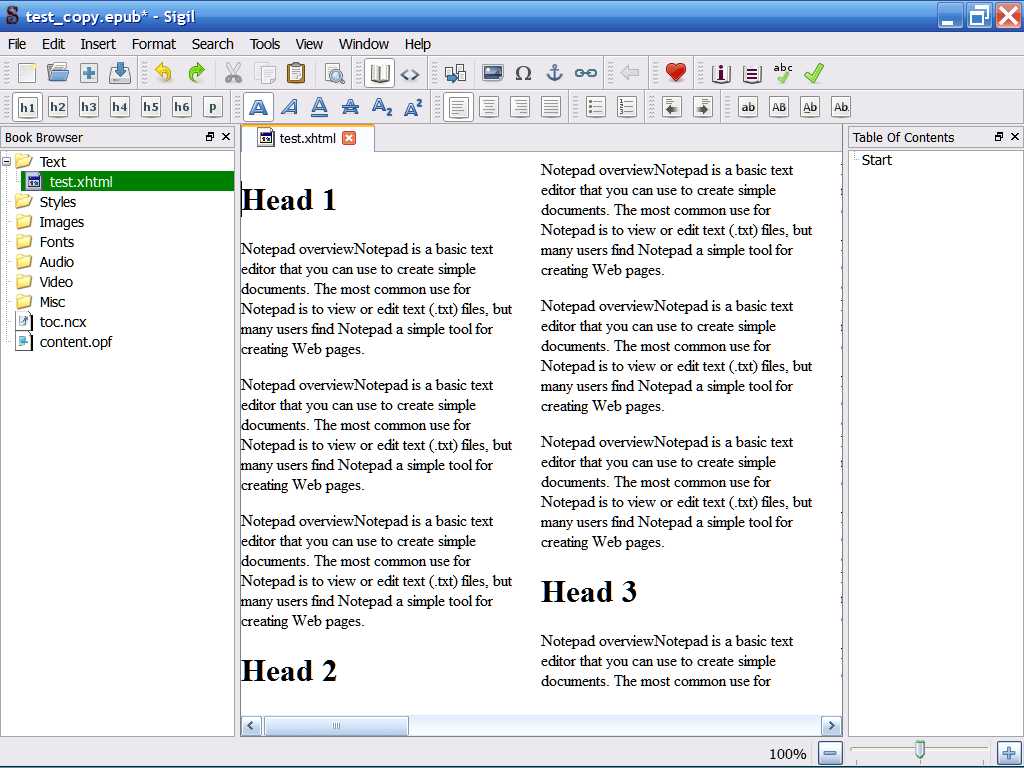Apply Heading 1 style button
Viewport: 1024px width, 768px height.
(27, 107)
